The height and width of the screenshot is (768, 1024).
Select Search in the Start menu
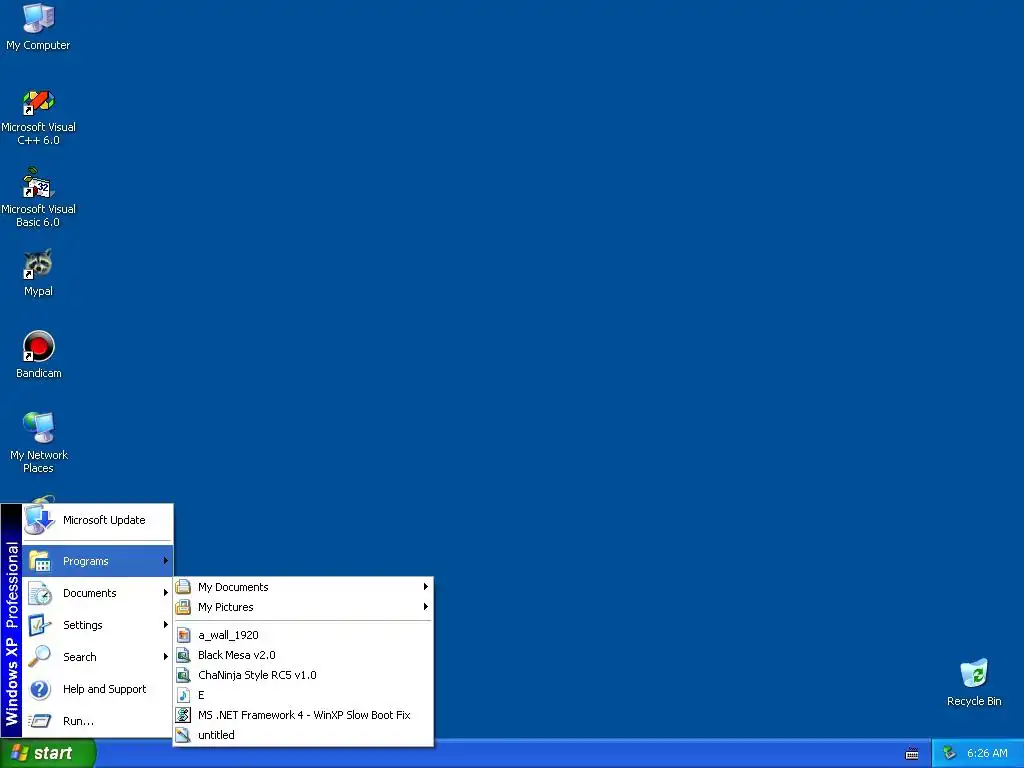coord(98,656)
